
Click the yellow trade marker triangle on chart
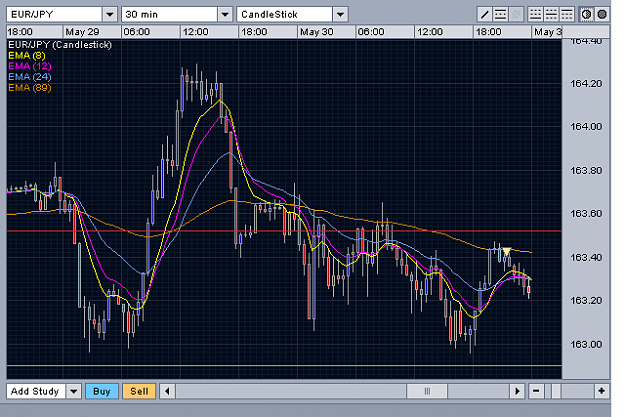coord(506,252)
